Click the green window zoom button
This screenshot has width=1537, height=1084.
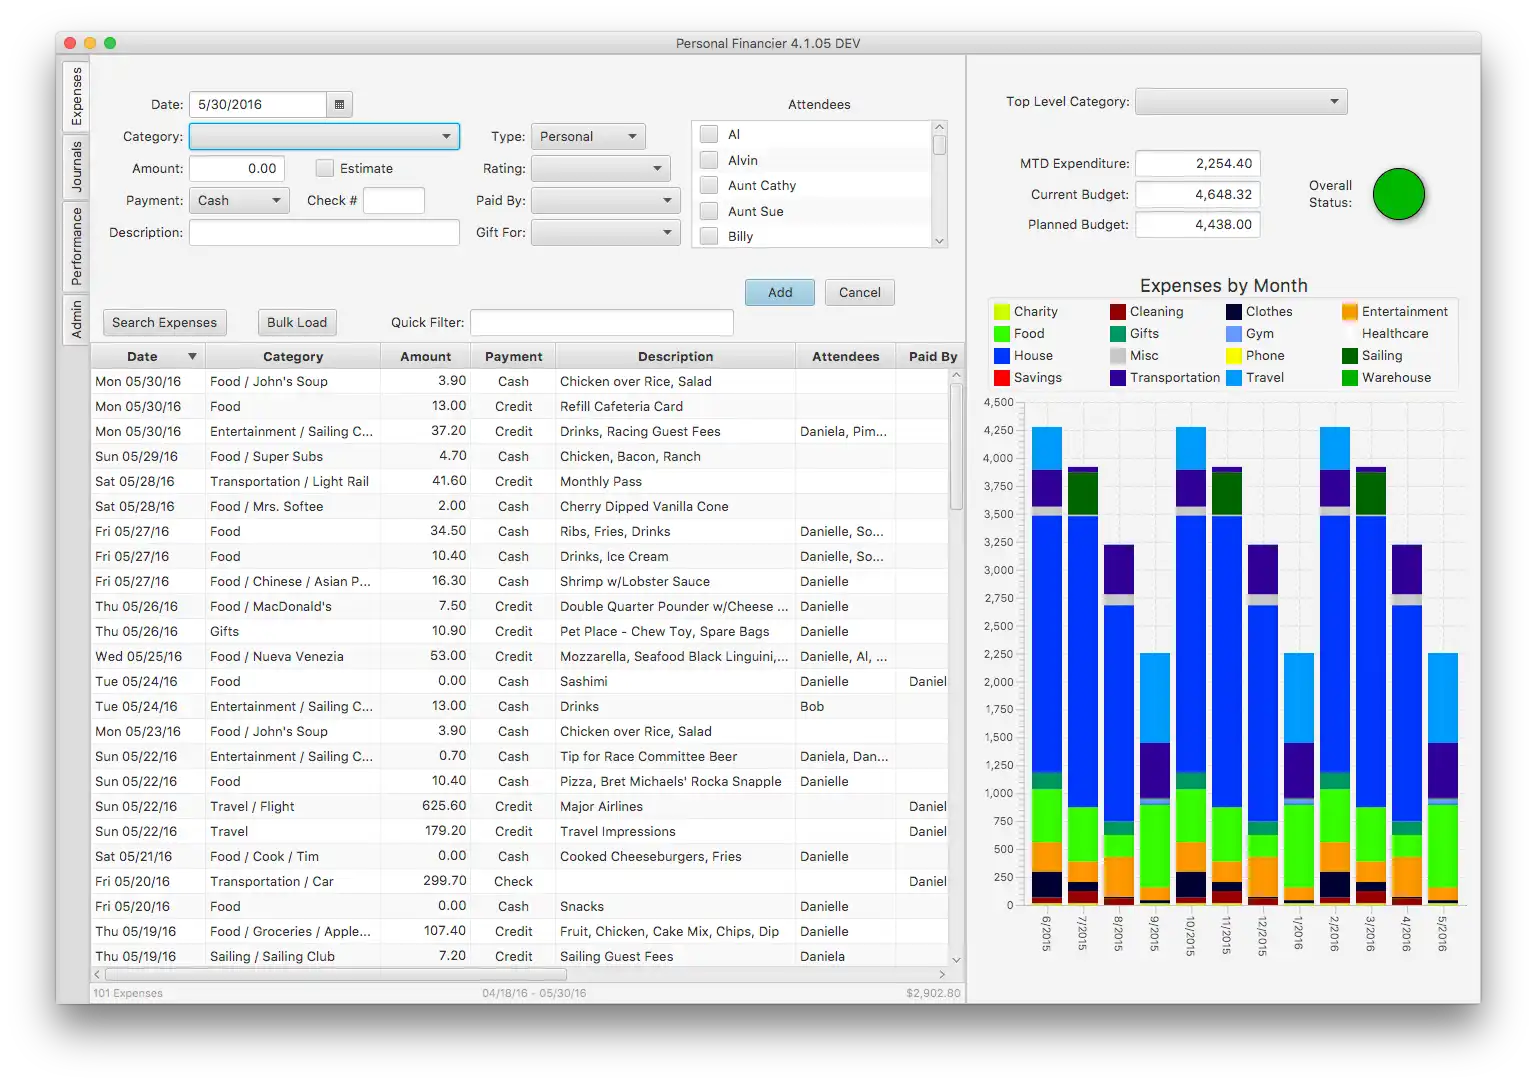(x=110, y=43)
